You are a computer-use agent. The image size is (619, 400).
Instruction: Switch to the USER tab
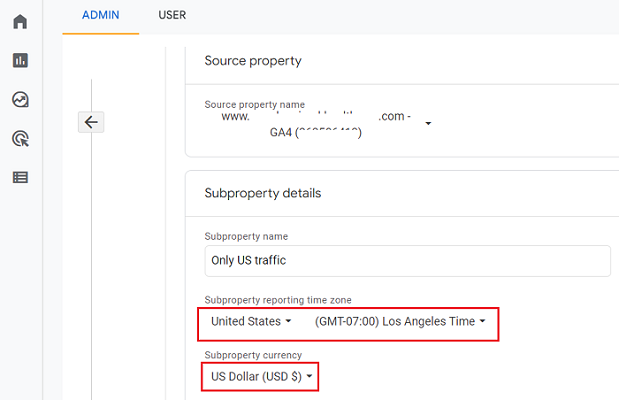(172, 15)
